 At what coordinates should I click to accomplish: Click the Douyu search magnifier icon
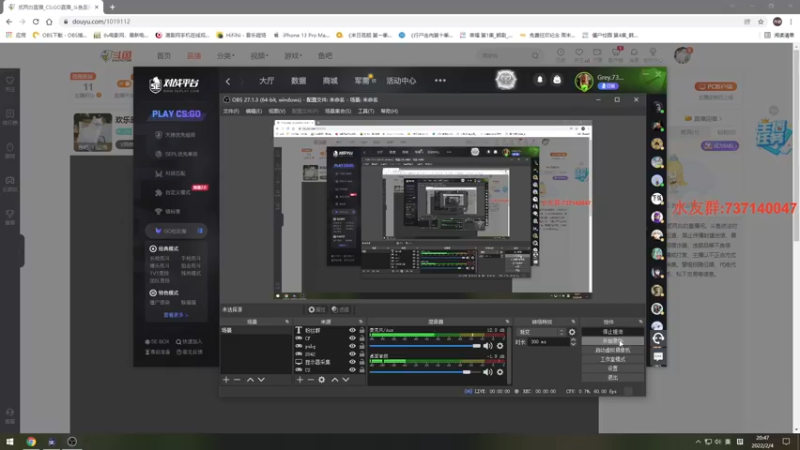click(x=535, y=56)
